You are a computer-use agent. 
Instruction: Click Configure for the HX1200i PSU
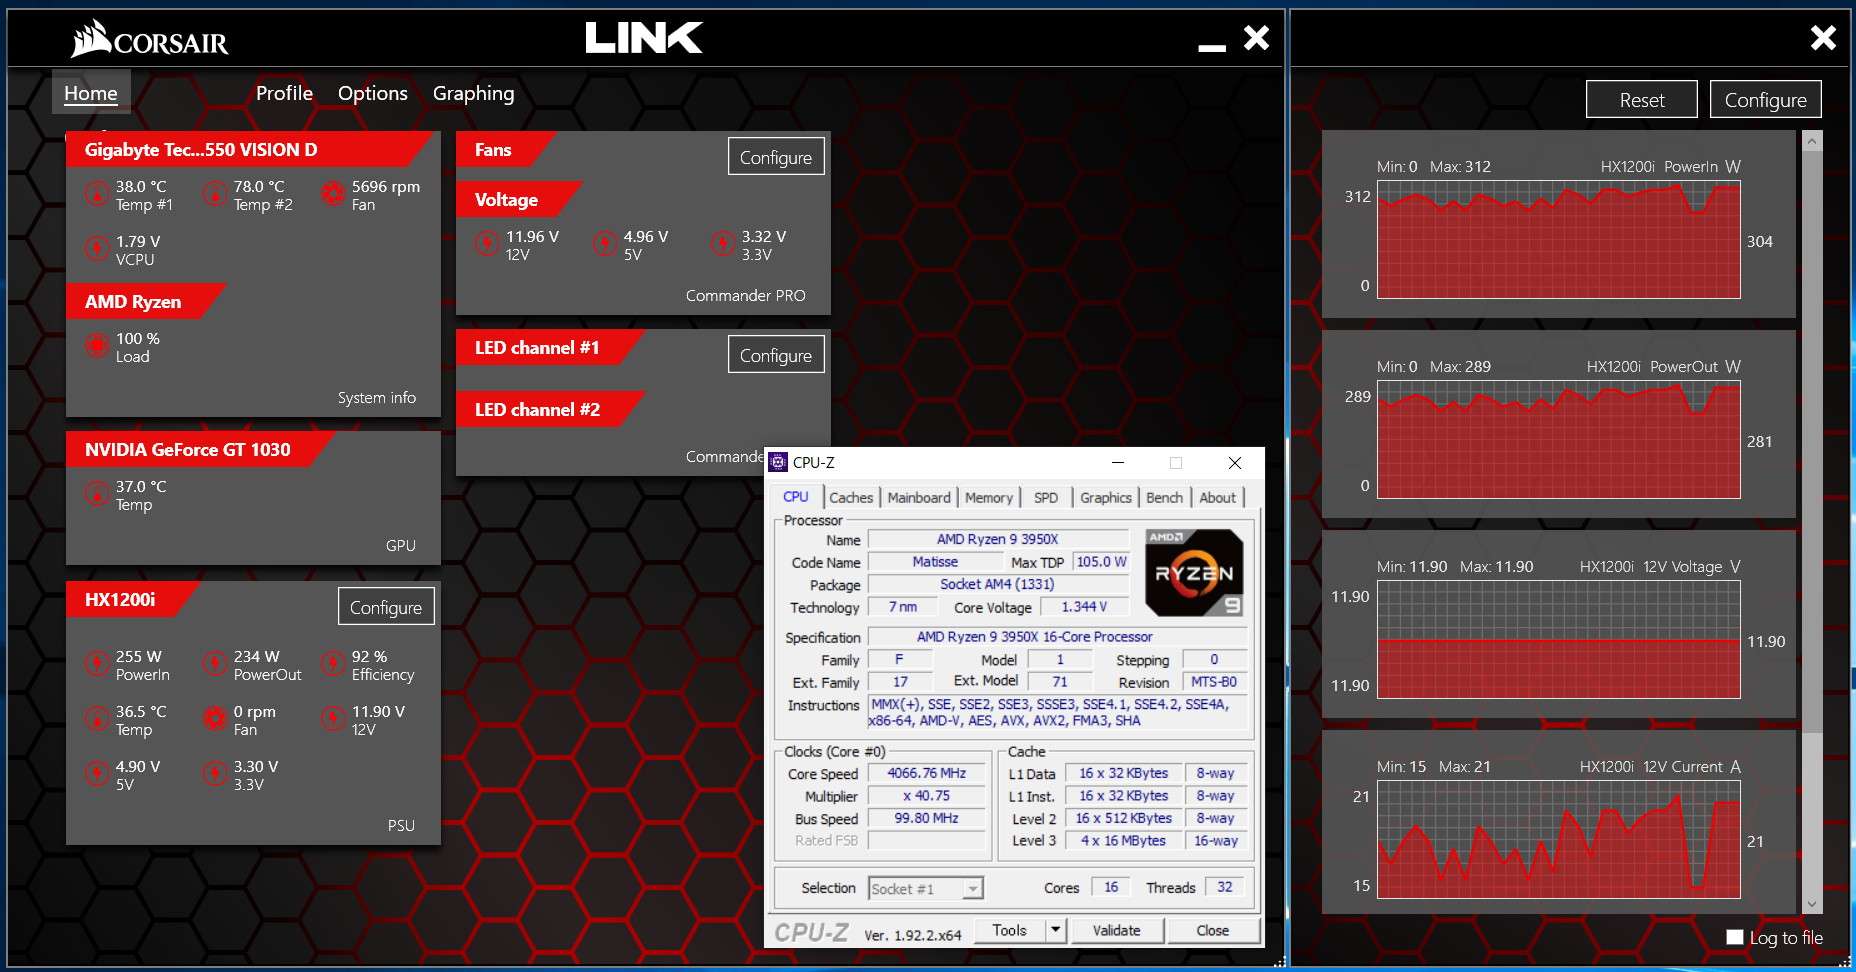[385, 607]
